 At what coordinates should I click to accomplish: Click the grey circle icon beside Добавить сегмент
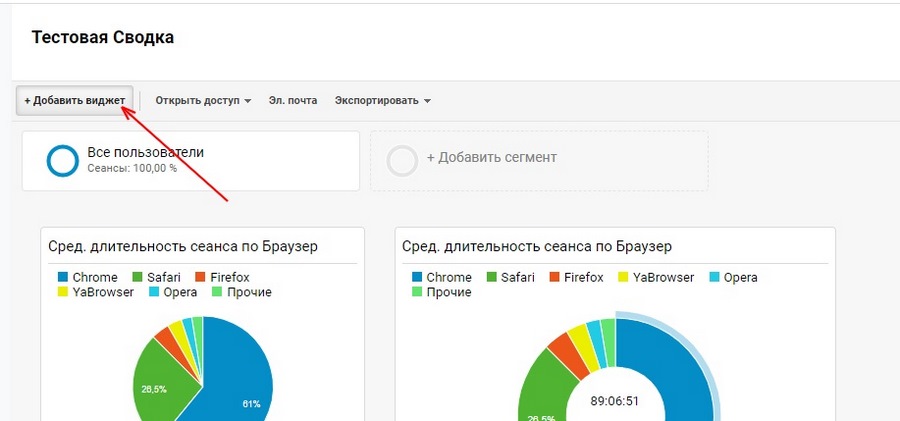pos(402,161)
